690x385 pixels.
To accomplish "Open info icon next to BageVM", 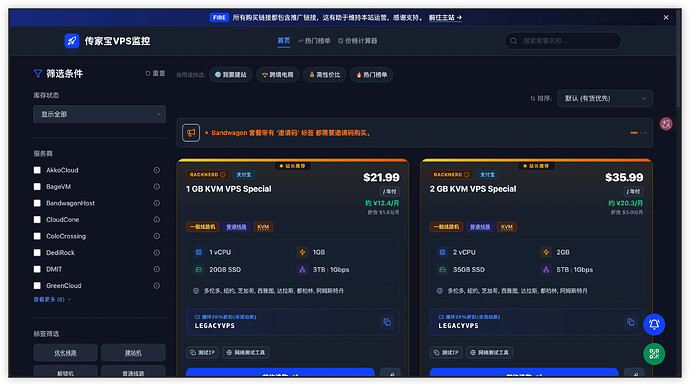I will click(x=157, y=187).
